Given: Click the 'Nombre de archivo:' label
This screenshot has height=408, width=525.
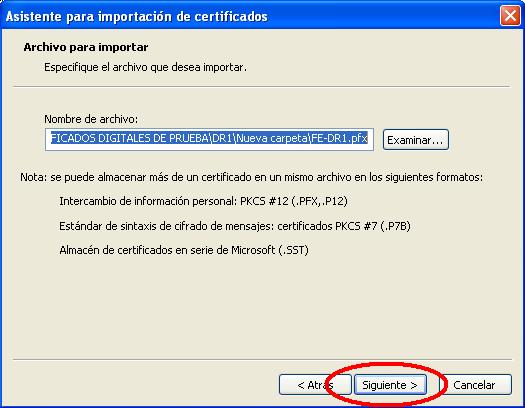Looking at the screenshot, I should [91, 119].
